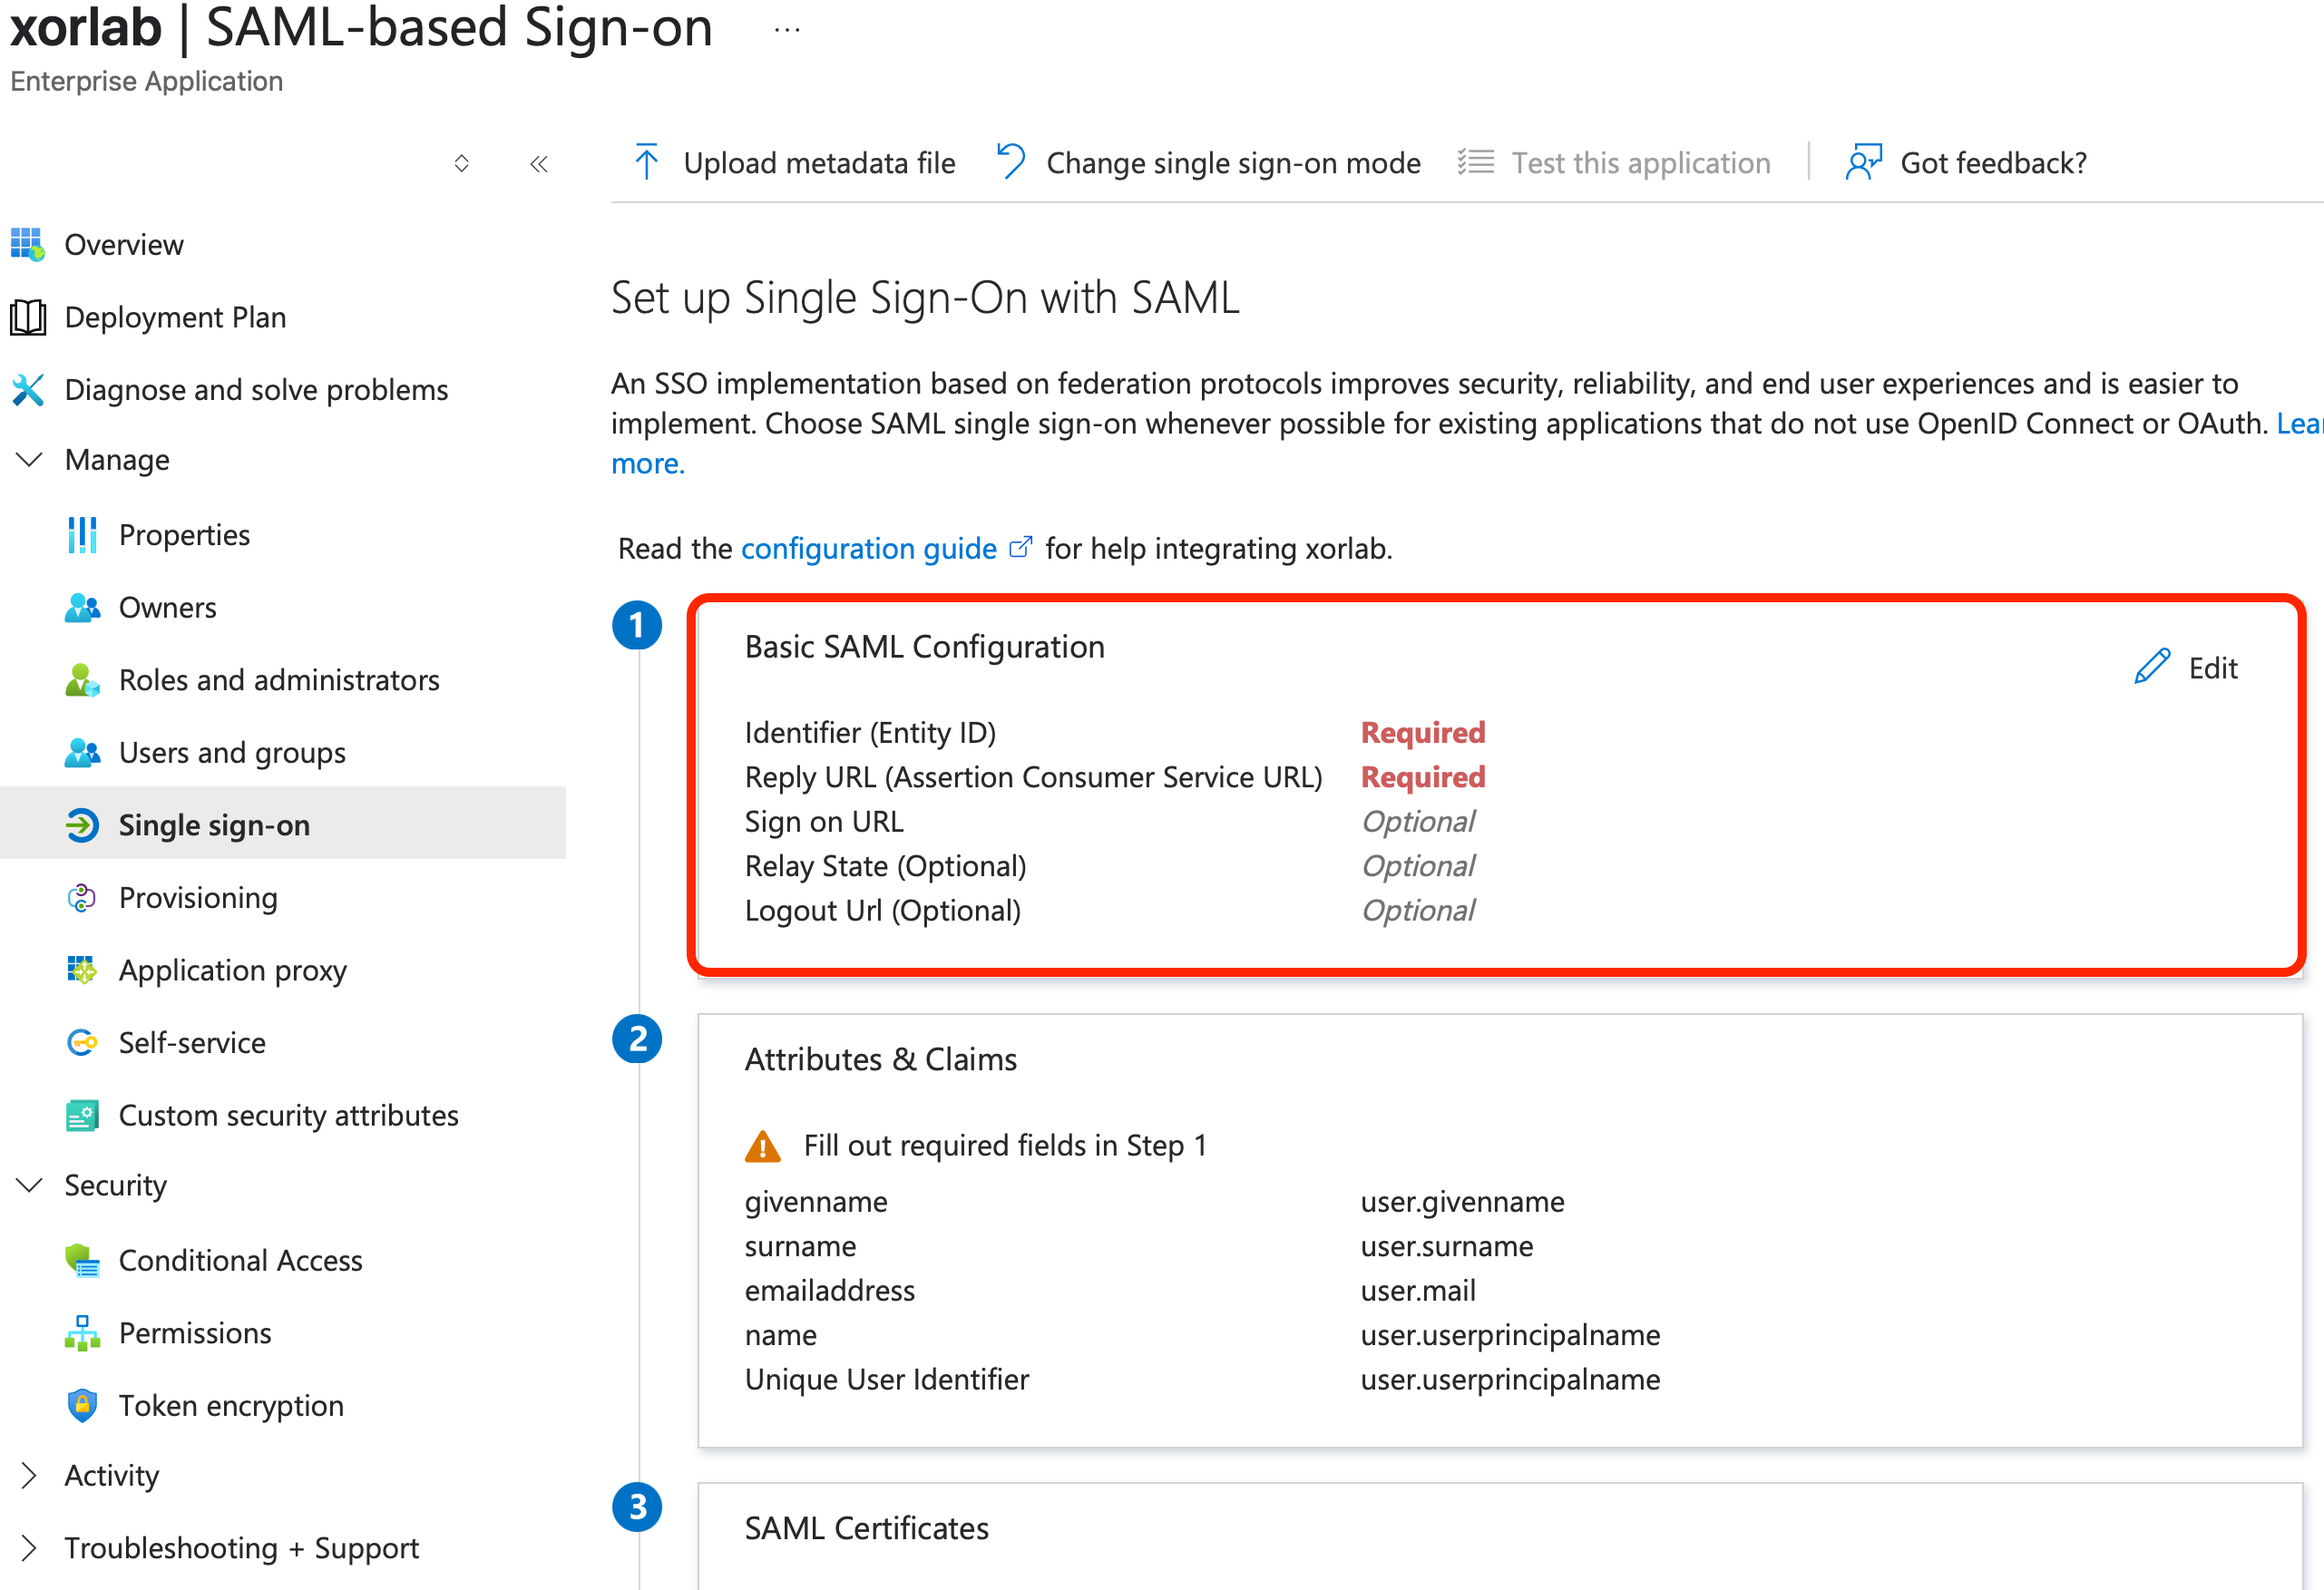Click the SAML Certificates heading
Image resolution: width=2324 pixels, height=1590 pixels.
pos(866,1528)
